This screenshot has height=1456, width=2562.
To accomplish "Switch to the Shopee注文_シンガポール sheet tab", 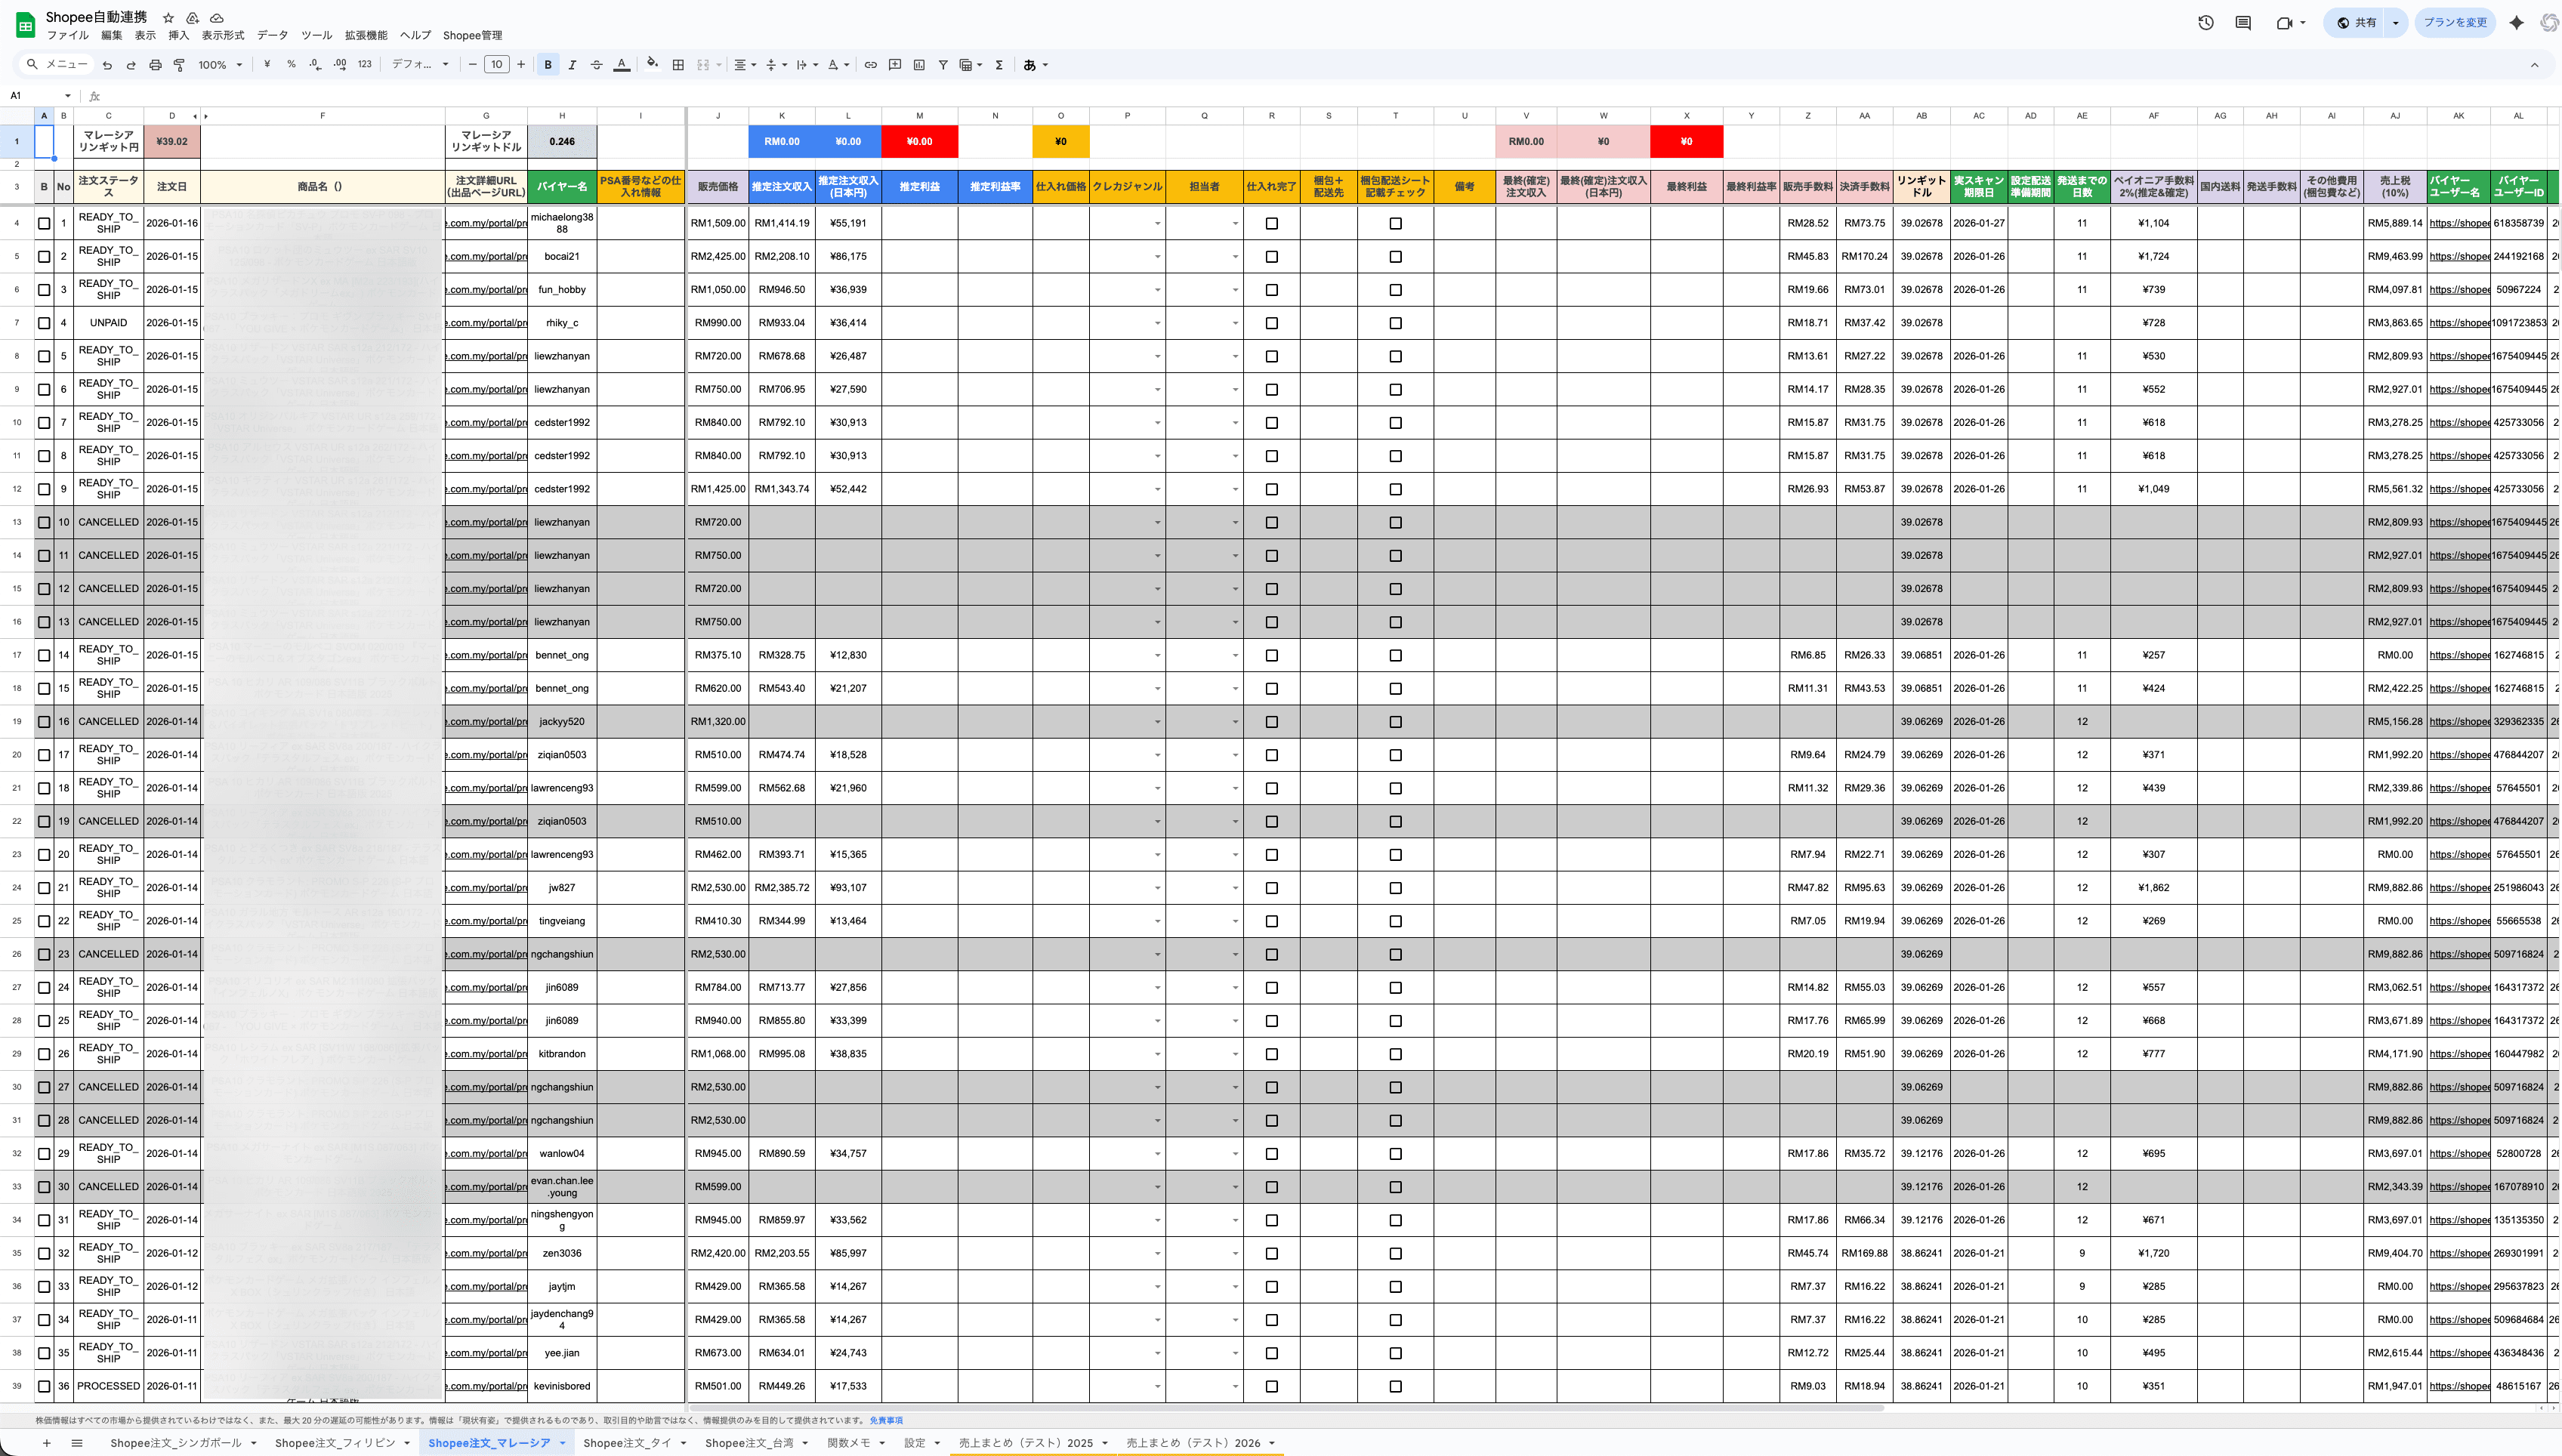I will click(x=176, y=1443).
